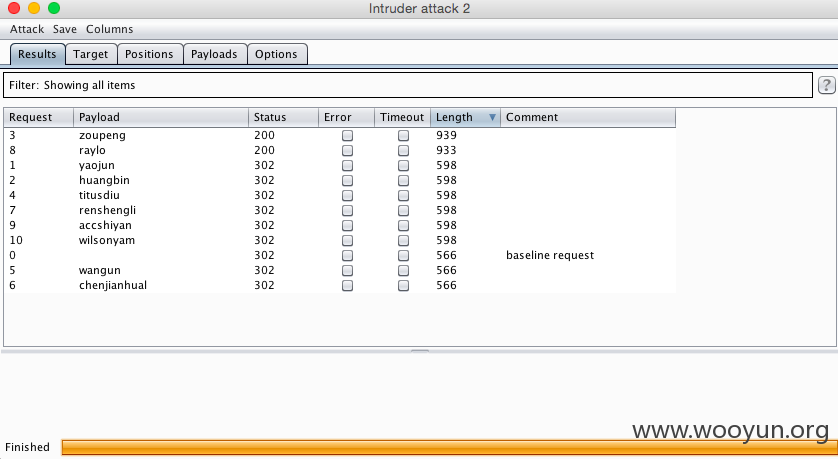Click the filter bar showing all items
This screenshot has width=838, height=459.
408,85
